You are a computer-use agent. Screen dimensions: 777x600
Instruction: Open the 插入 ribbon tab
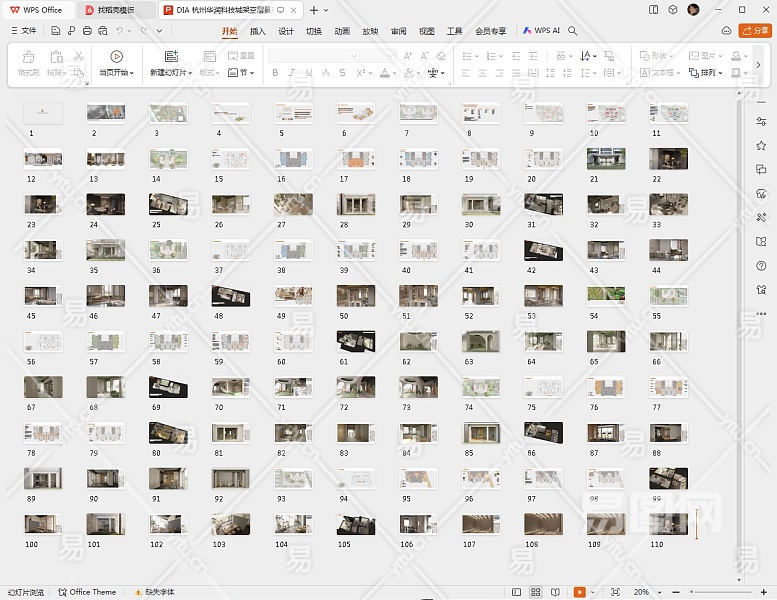click(258, 31)
